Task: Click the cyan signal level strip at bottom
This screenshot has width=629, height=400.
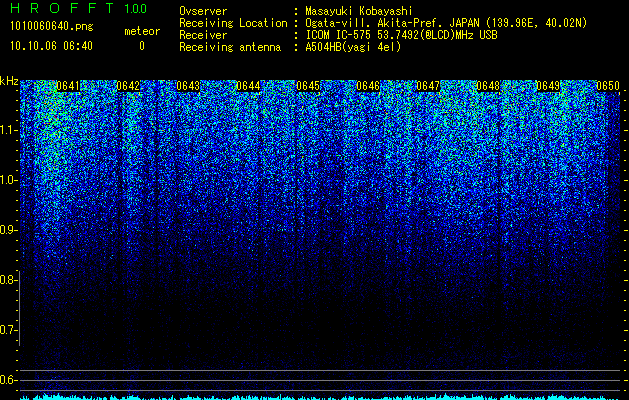Action: pyautogui.click(x=320, y=397)
